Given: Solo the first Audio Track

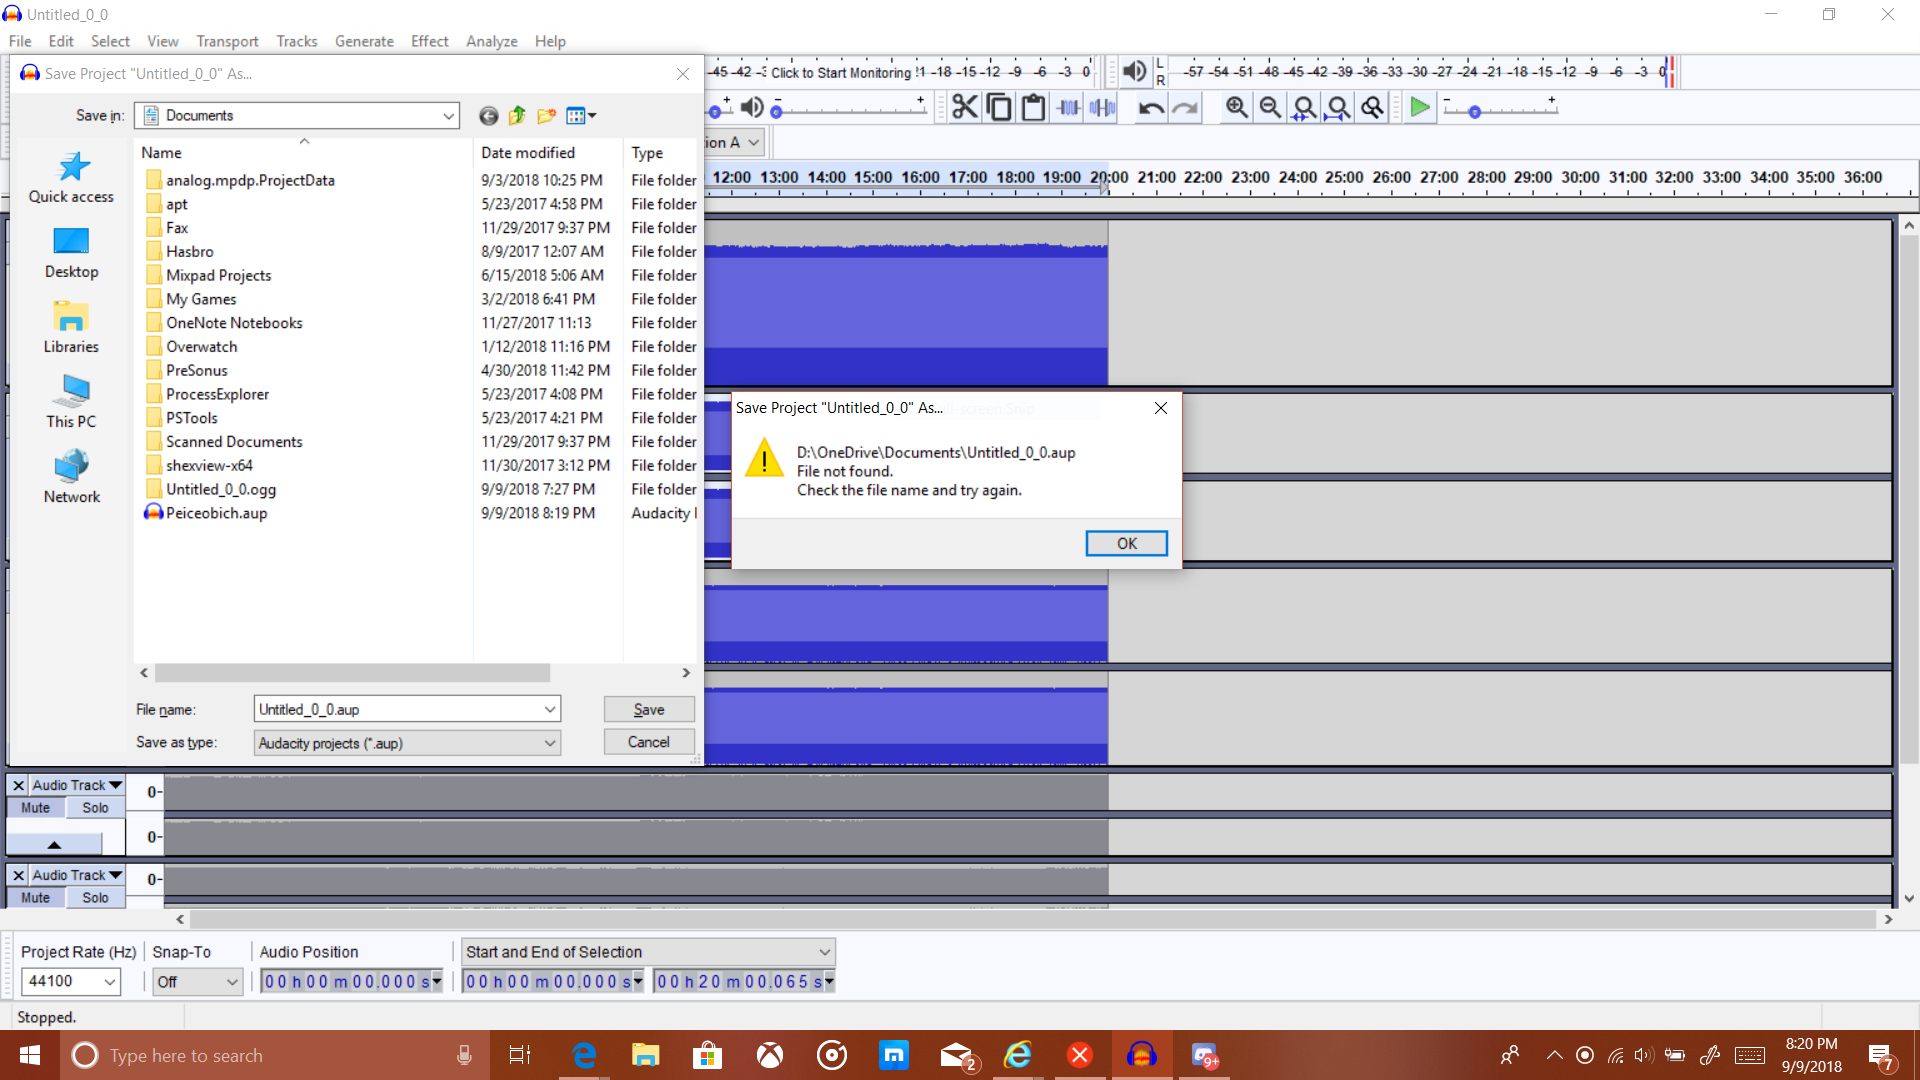Looking at the screenshot, I should click(x=96, y=808).
